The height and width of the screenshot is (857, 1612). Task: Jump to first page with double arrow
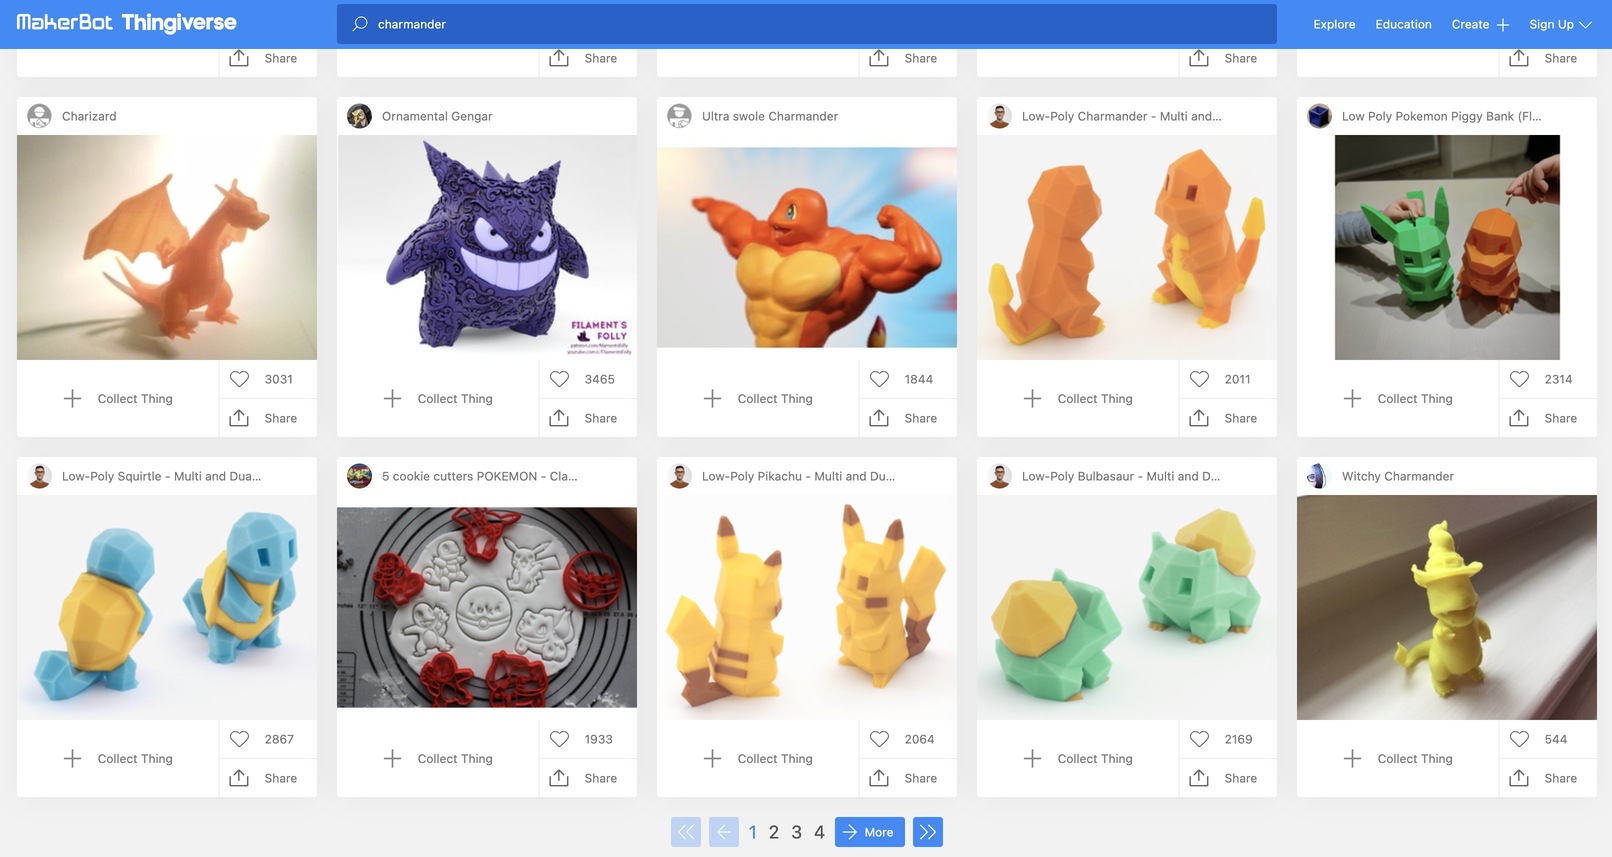[x=686, y=832]
